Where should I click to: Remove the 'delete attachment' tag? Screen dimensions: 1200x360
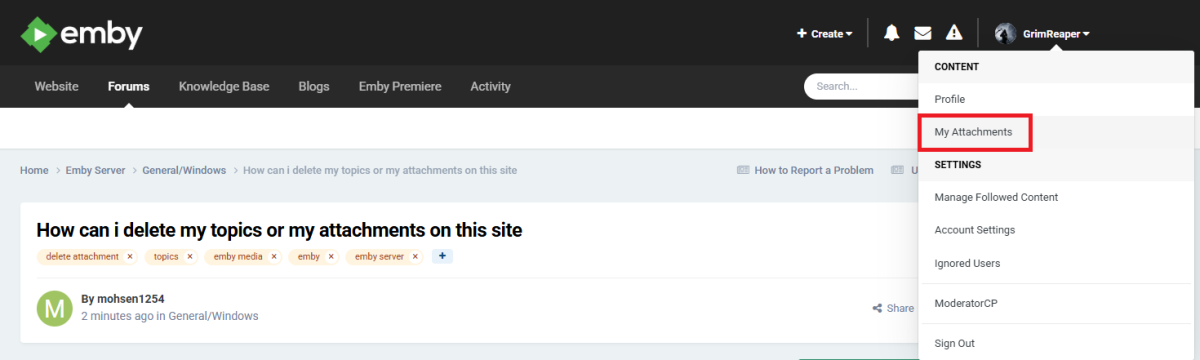pyautogui.click(x=129, y=256)
